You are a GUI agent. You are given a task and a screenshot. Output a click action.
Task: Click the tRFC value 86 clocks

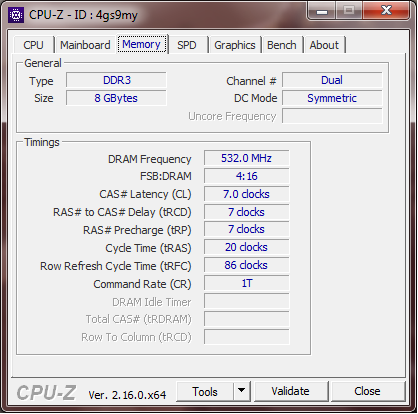pos(247,265)
